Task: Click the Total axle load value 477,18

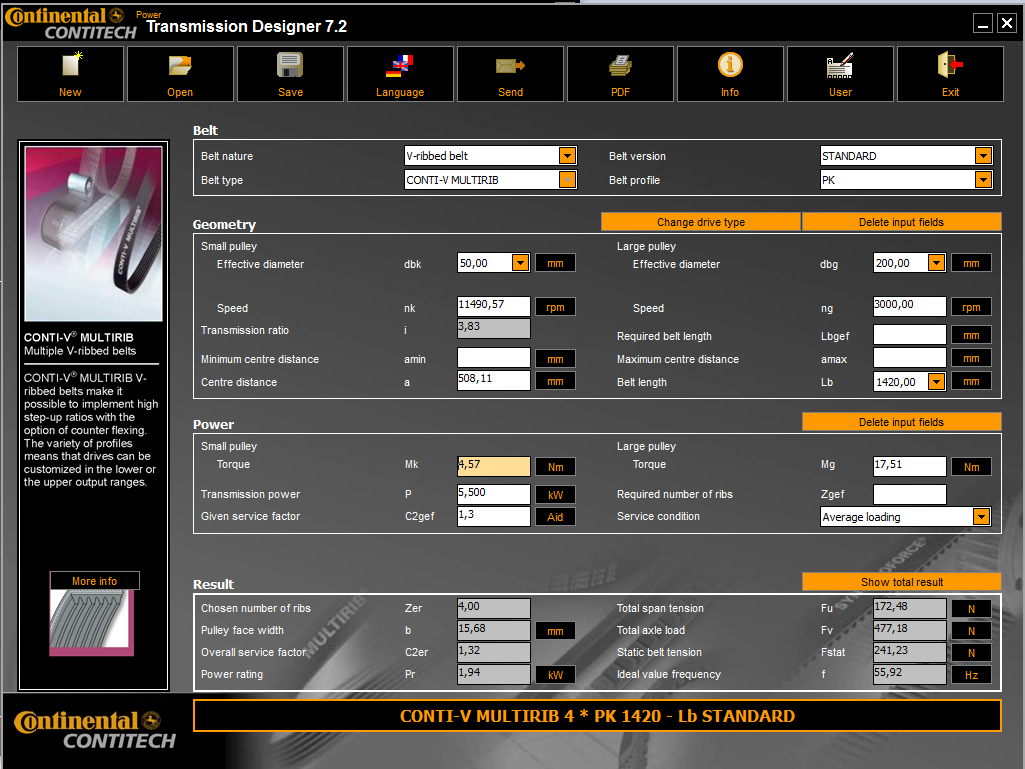Action: point(909,630)
